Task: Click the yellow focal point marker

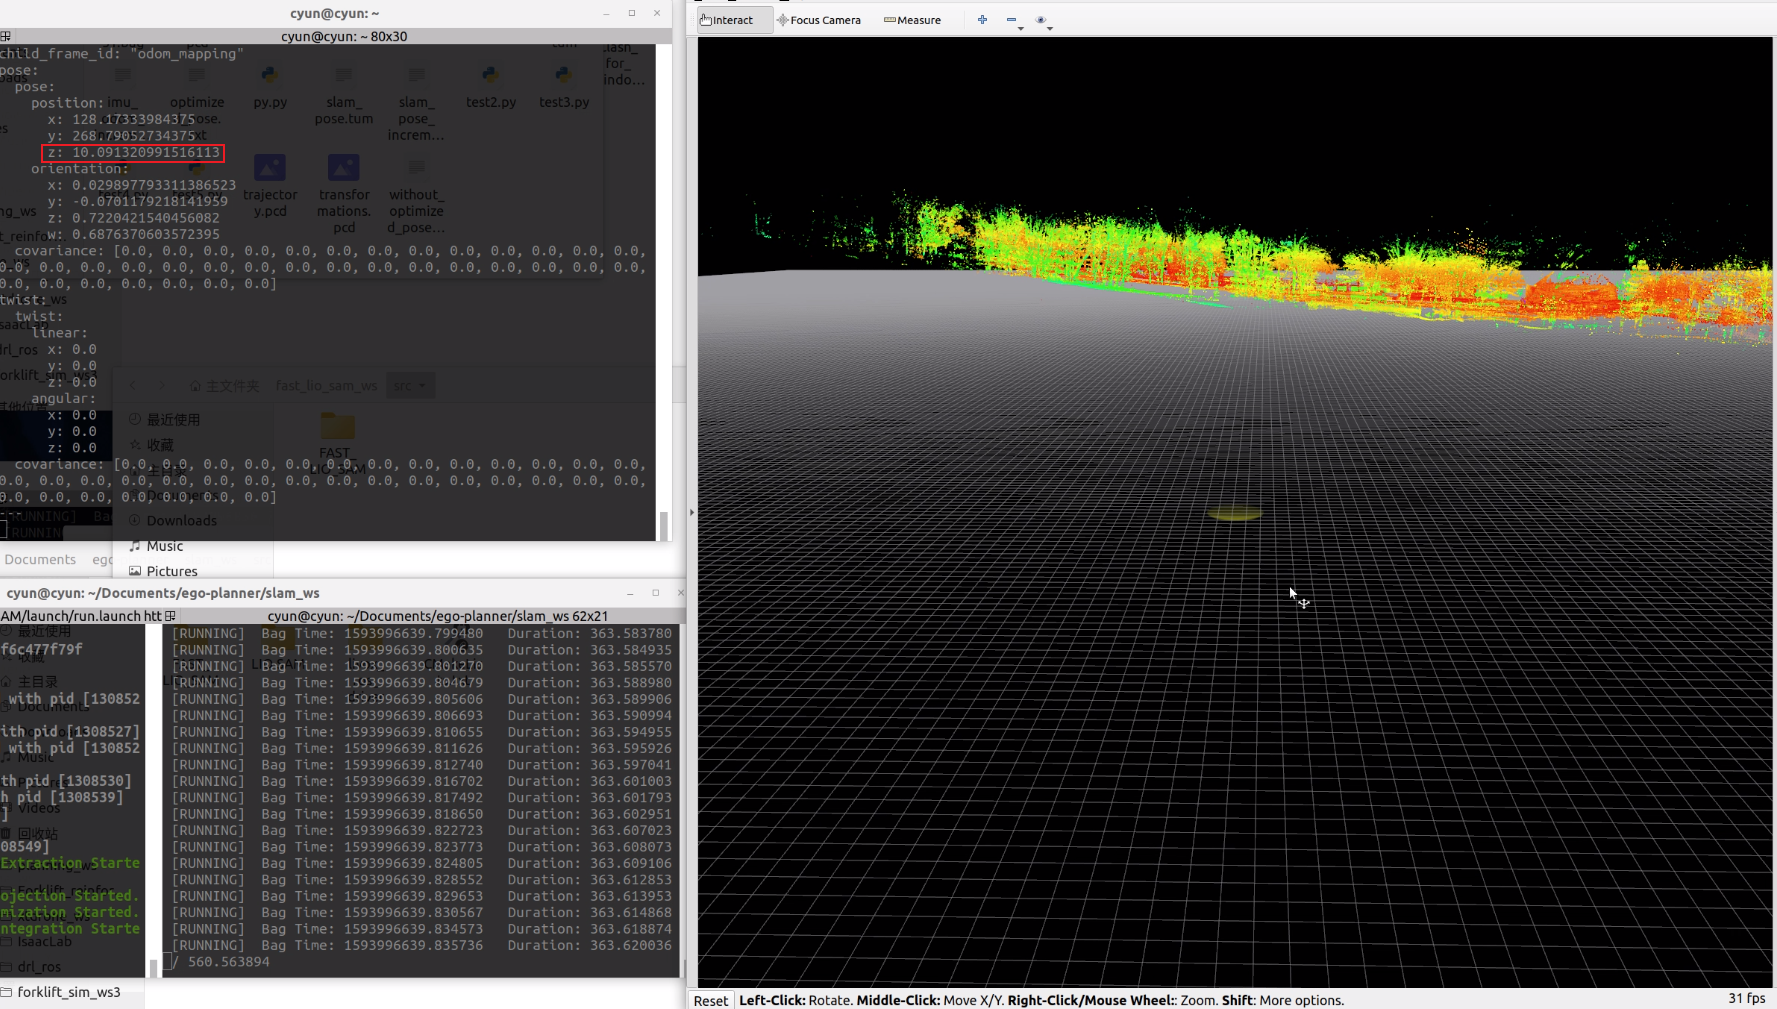Action: (x=1234, y=514)
